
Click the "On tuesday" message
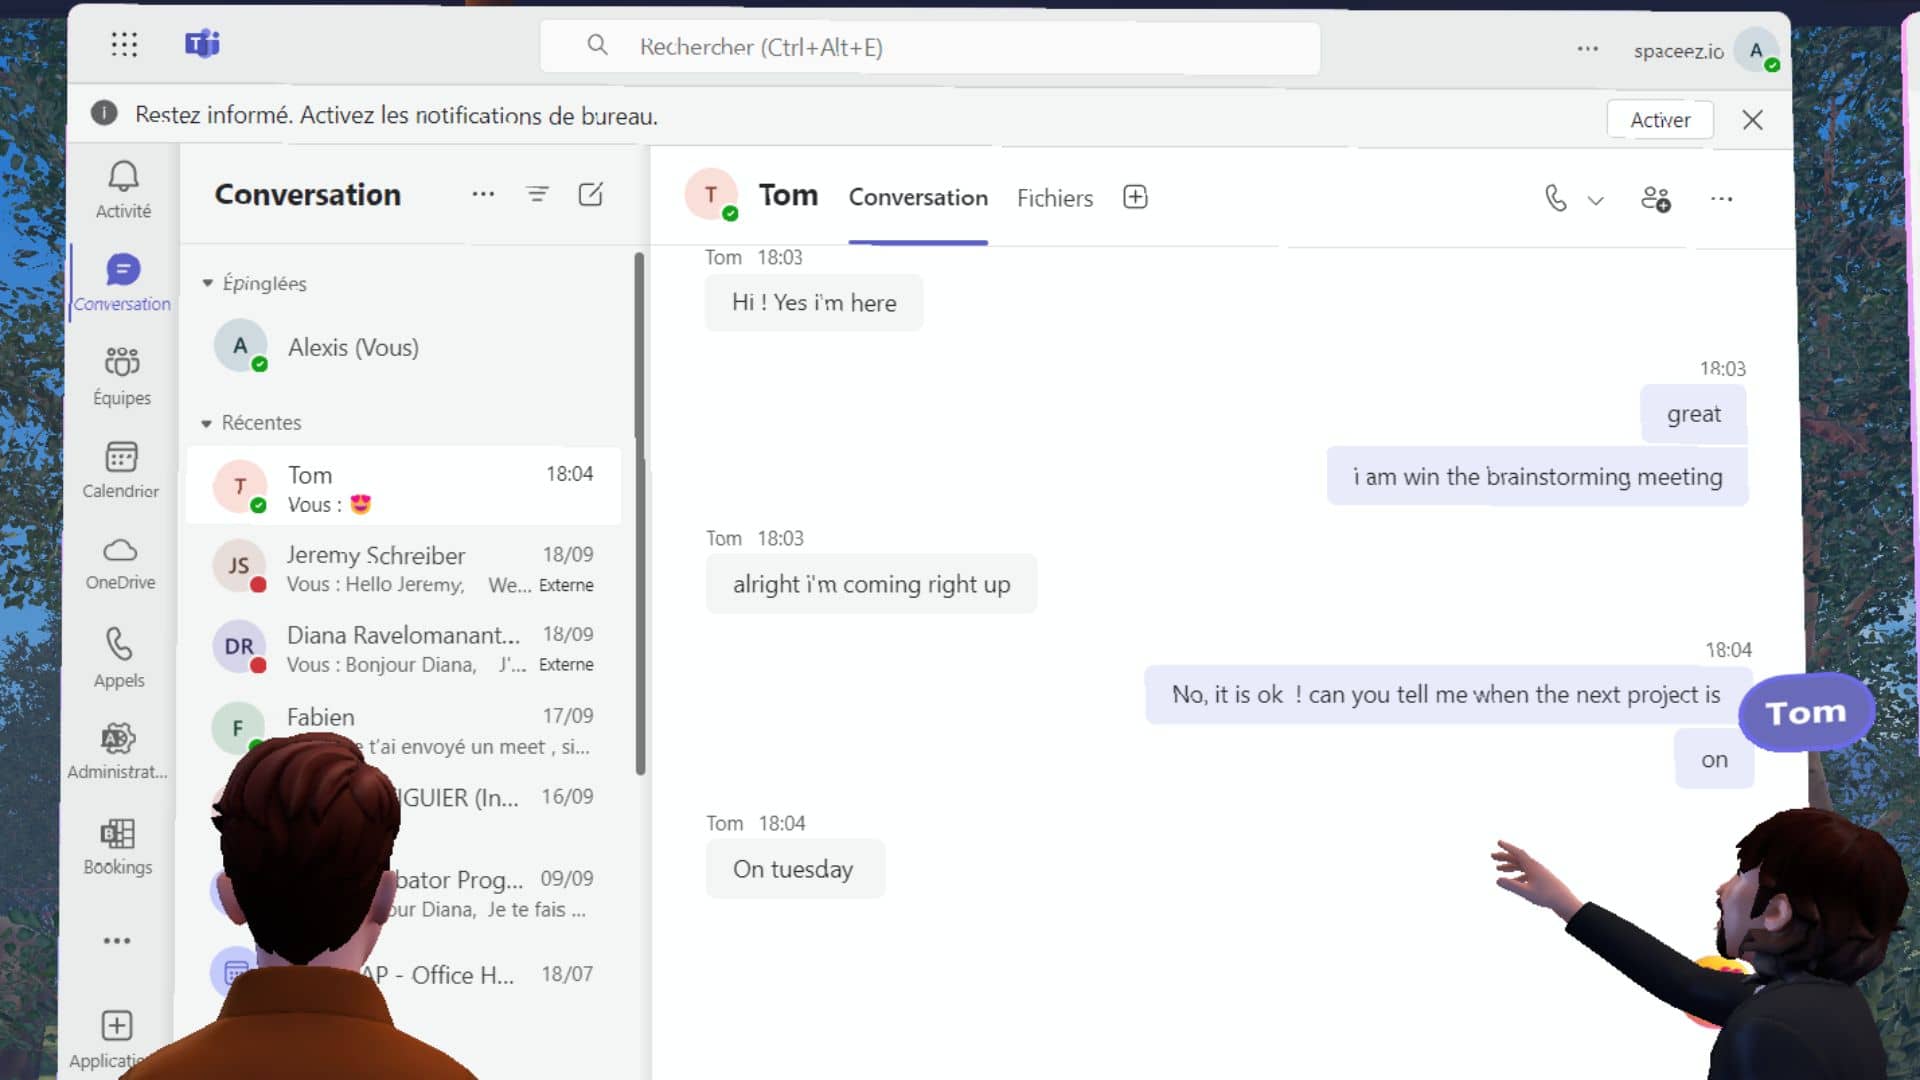pyautogui.click(x=794, y=869)
